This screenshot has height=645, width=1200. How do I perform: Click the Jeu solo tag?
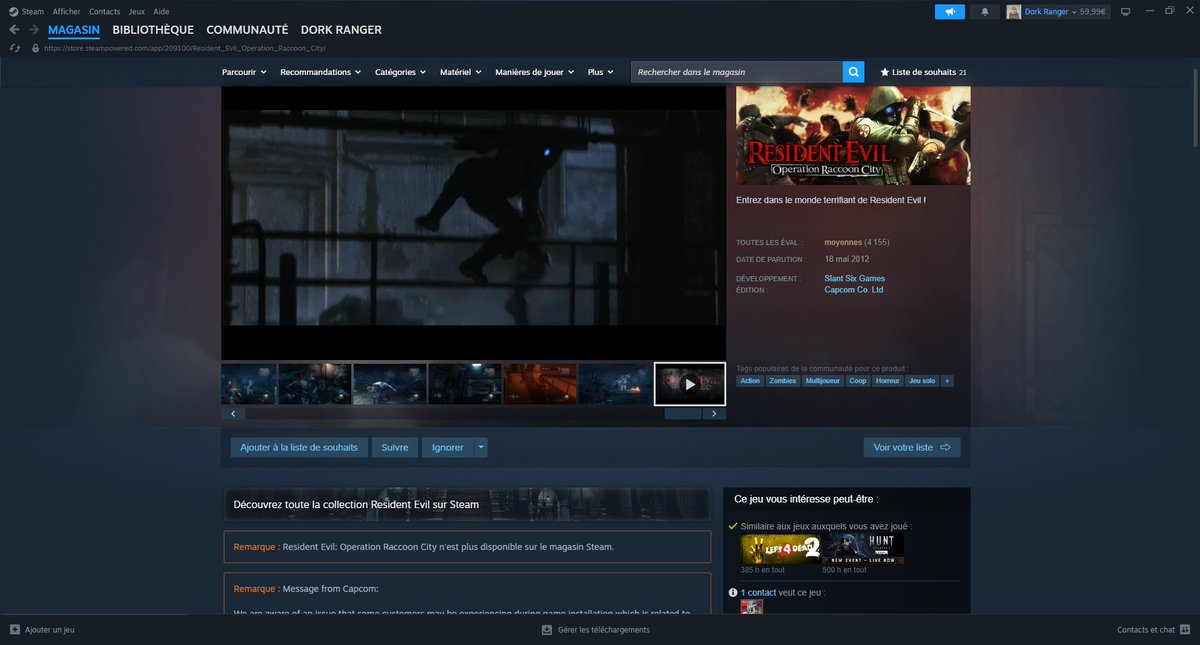922,381
